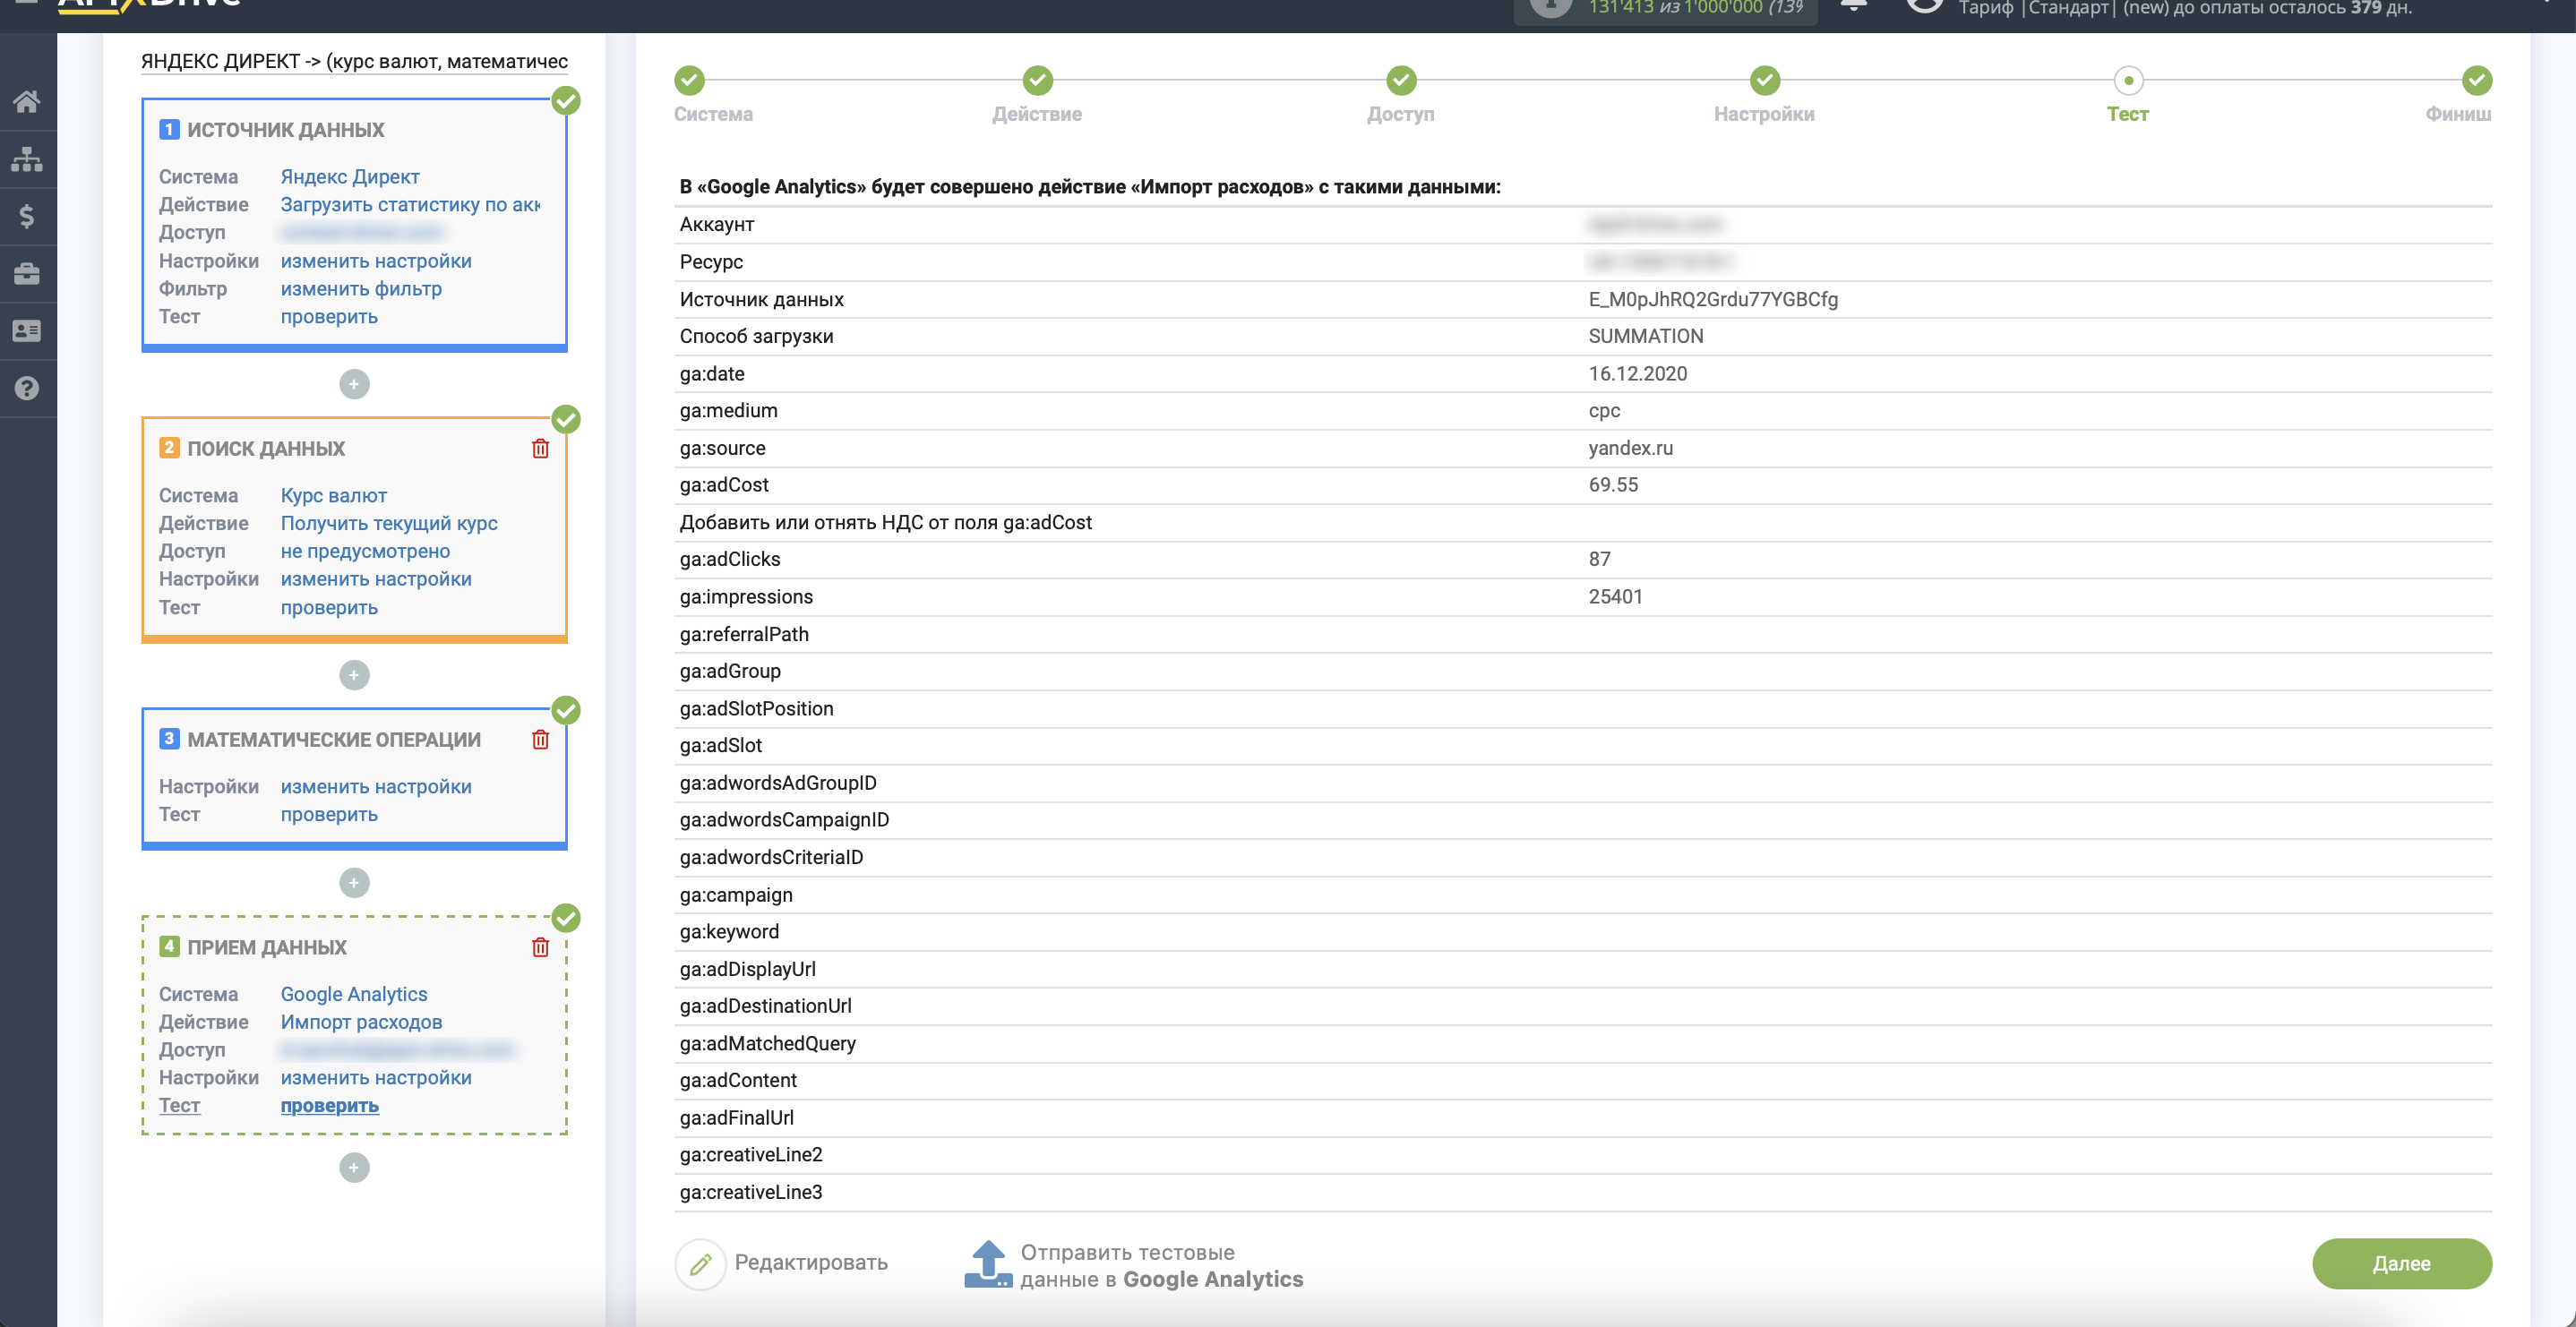Viewport: 2576px width, 1327px height.
Task: Select the ga:source value yandex.ru
Action: click(1630, 448)
